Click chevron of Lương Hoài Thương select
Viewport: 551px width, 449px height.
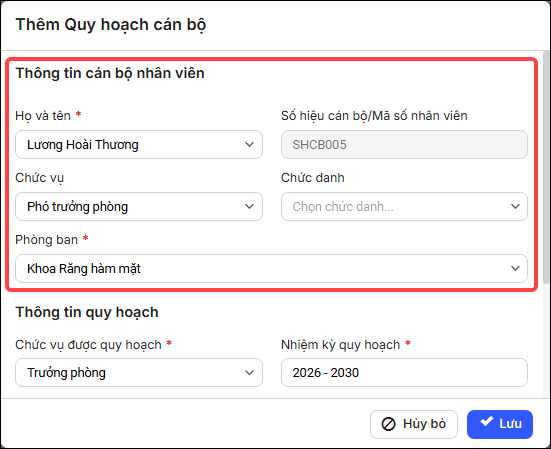coord(249,144)
